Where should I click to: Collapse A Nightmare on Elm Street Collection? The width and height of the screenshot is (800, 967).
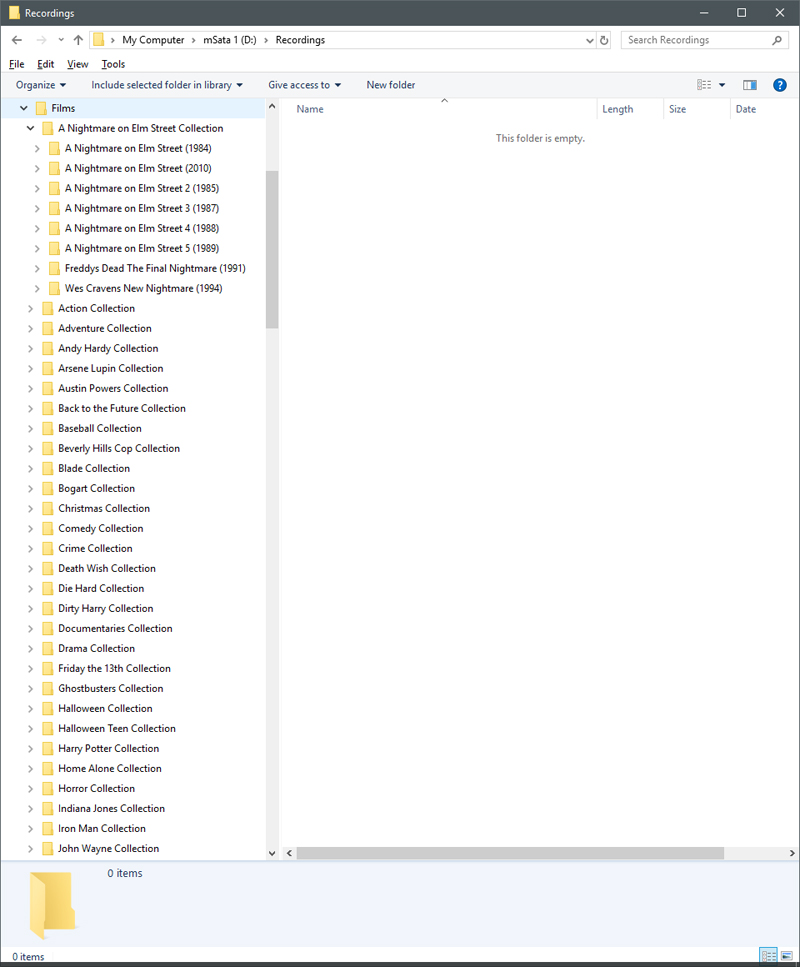pos(30,128)
